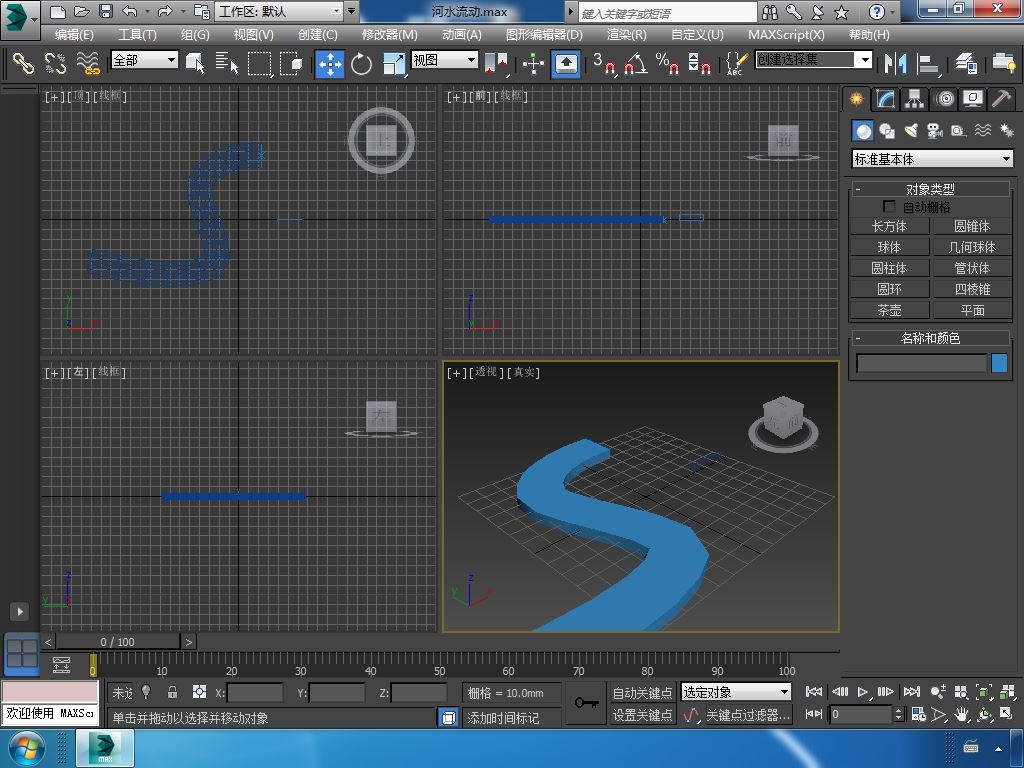Toggle Percent Snap
The height and width of the screenshot is (768, 1024).
(667, 63)
